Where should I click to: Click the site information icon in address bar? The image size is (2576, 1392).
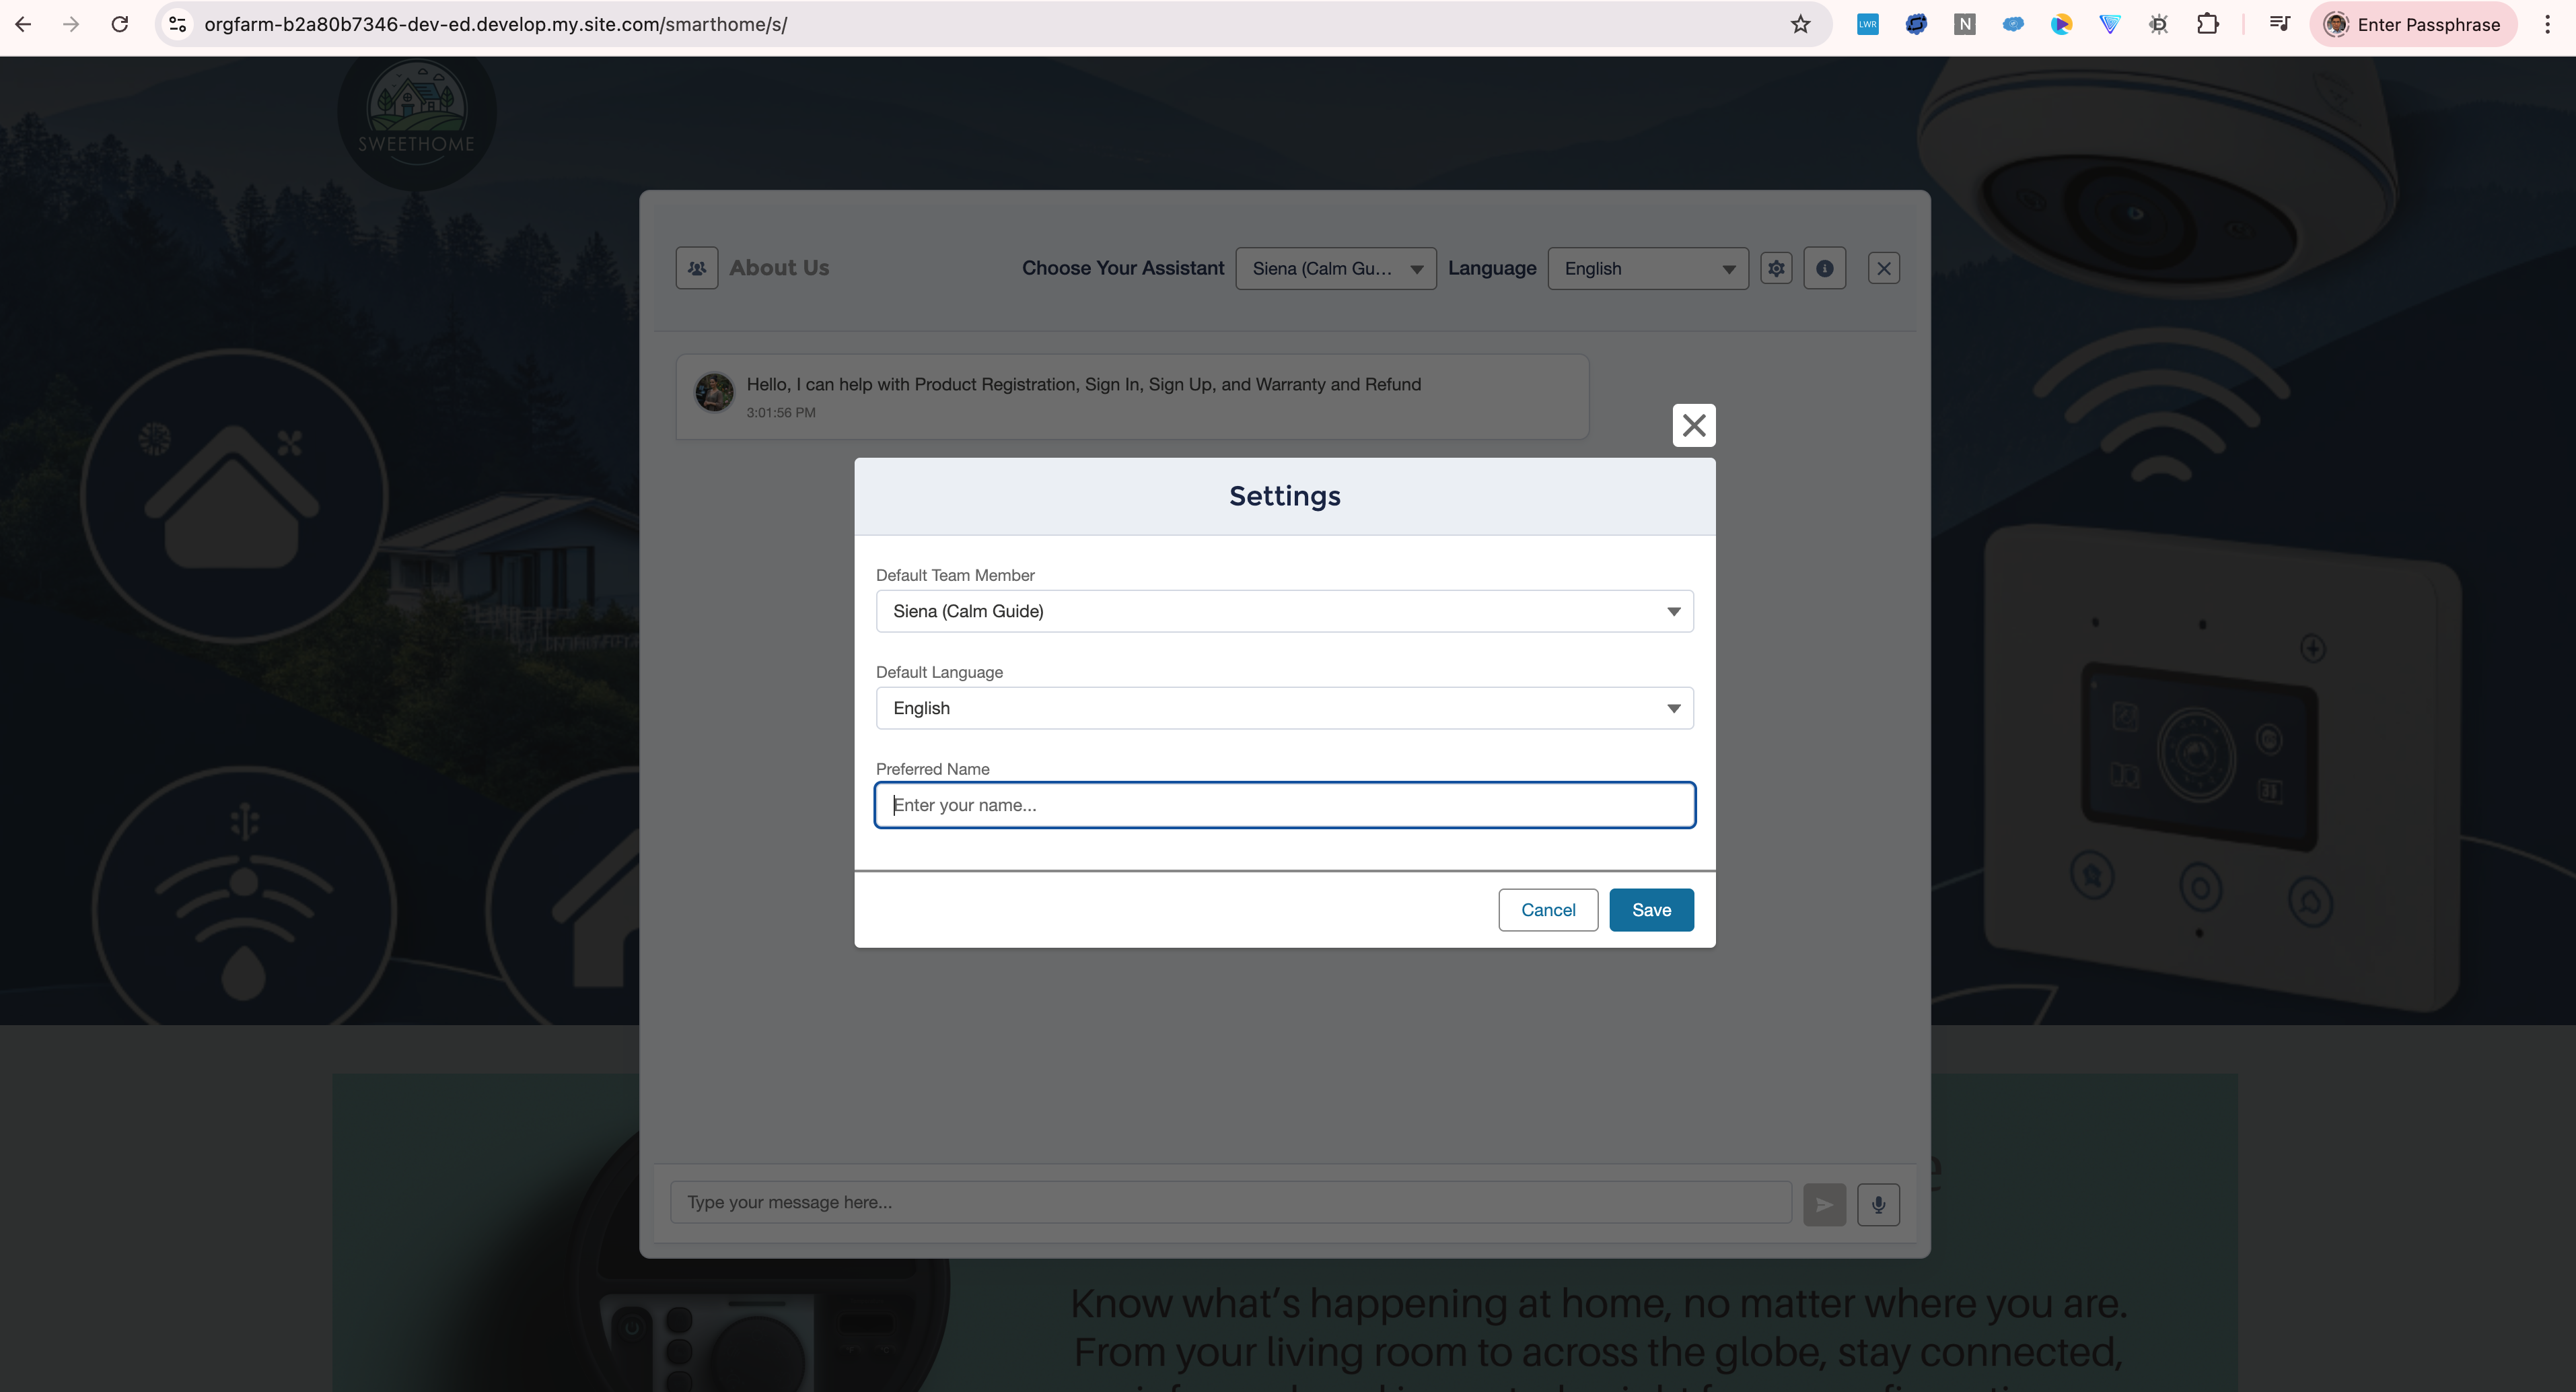(x=178, y=24)
